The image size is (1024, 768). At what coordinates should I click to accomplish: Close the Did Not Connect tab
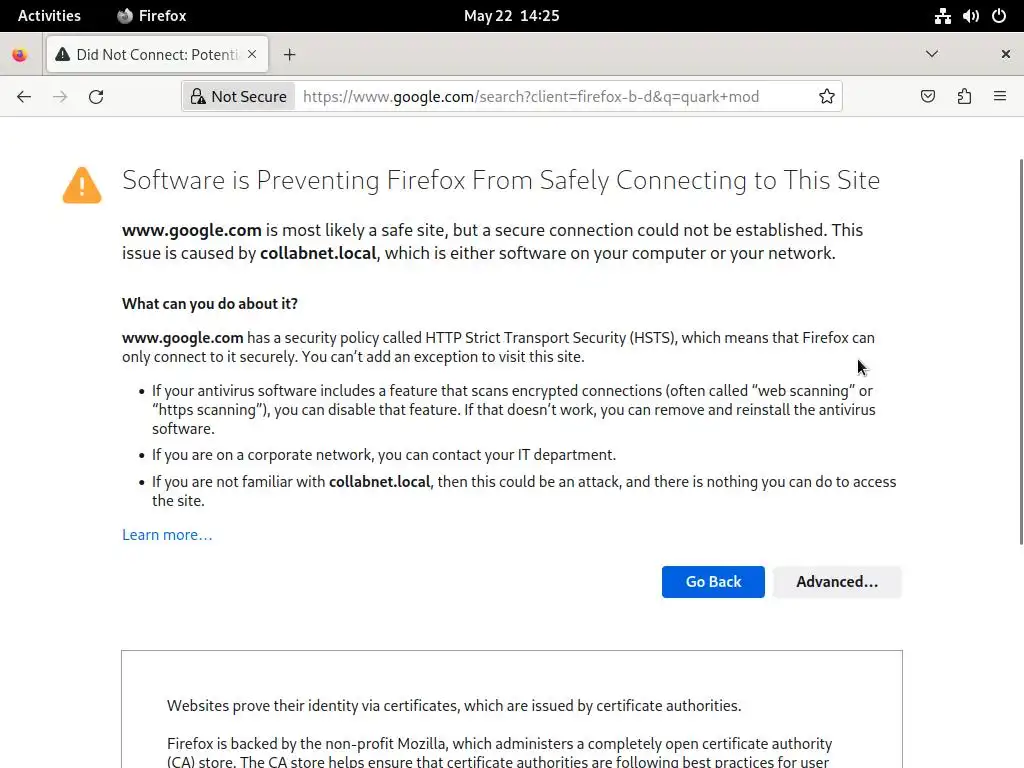coord(253,55)
